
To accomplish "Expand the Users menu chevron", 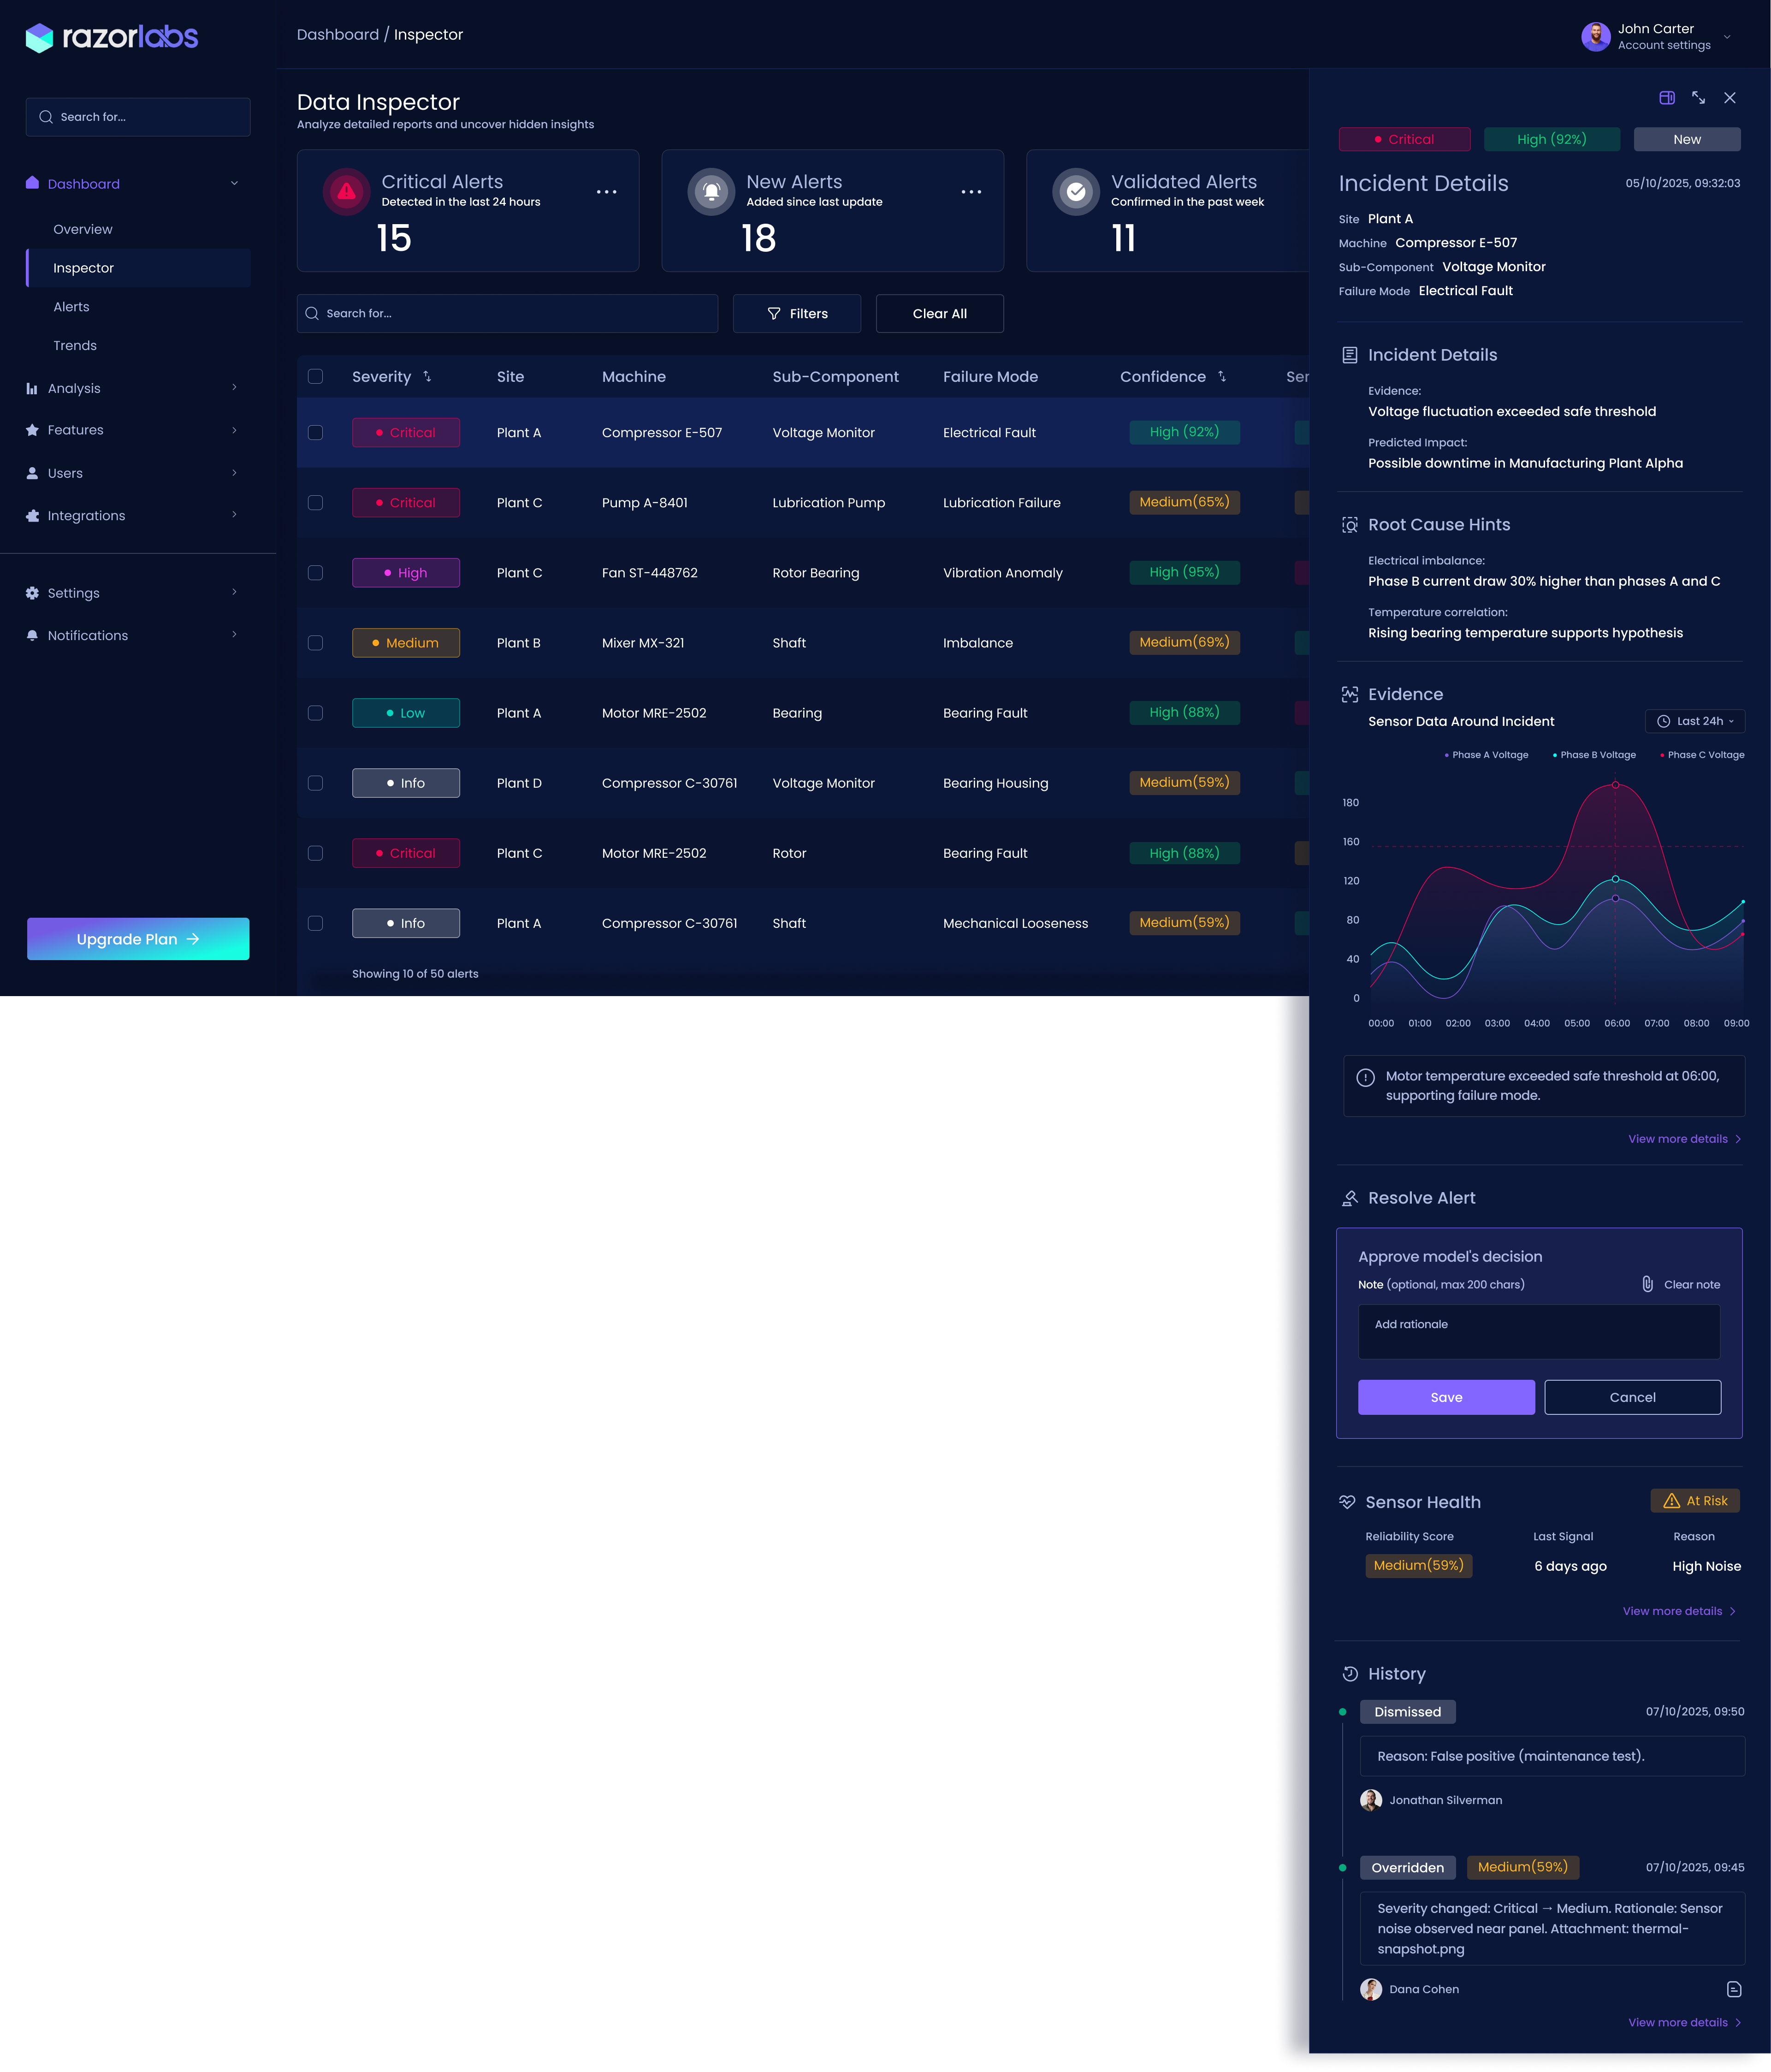I will pyautogui.click(x=234, y=473).
